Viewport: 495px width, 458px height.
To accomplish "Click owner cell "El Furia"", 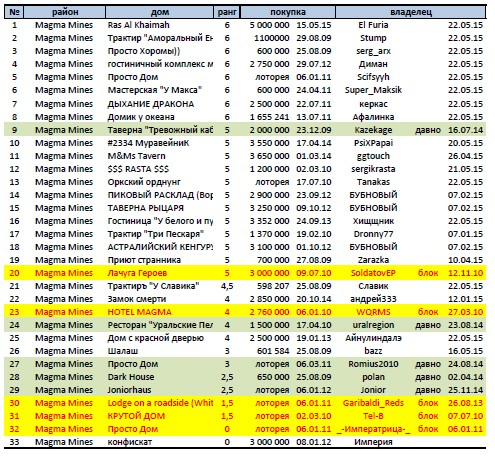I will coord(373,25).
